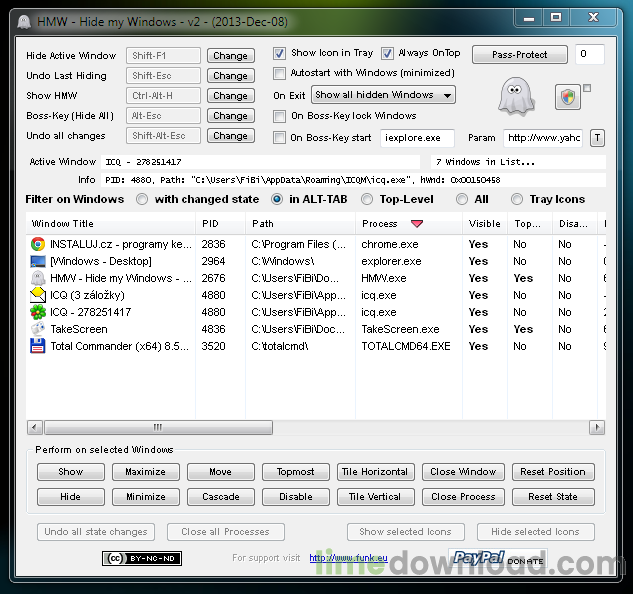Viewport: 633px width, 594px height.
Task: Click the Chrome icon in window list
Action: pyautogui.click(x=38, y=244)
